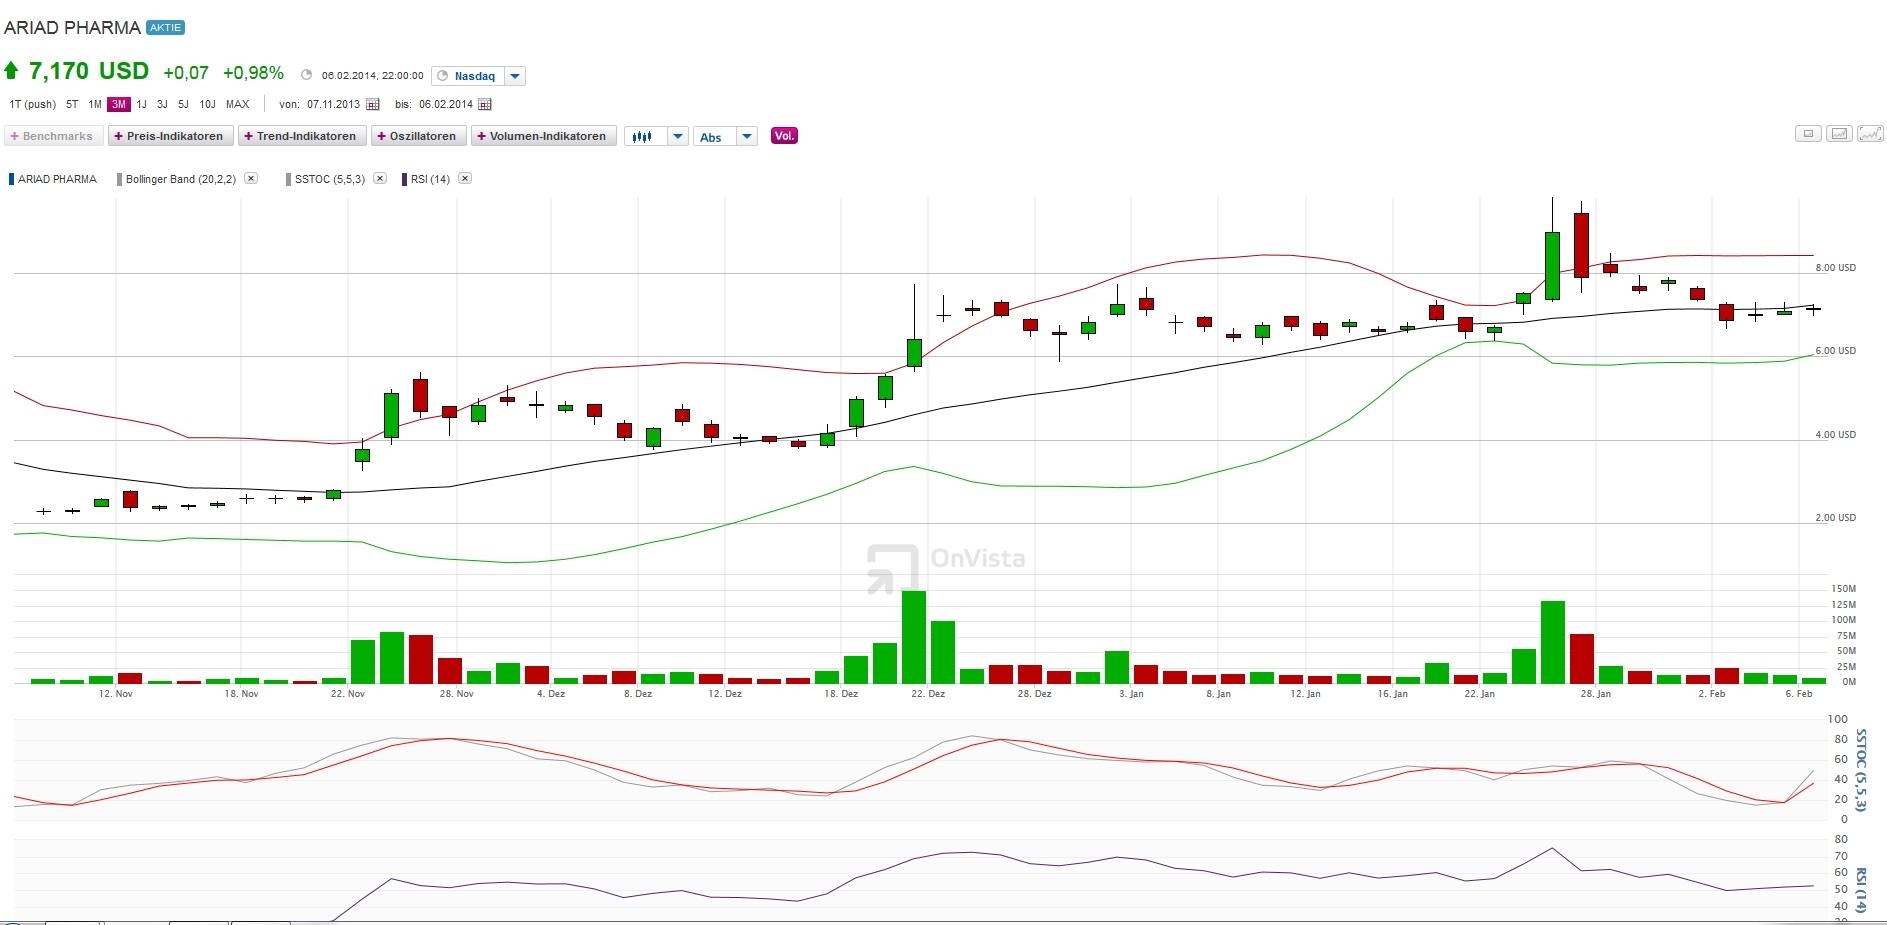Viewport: 1887px width, 925px height.
Task: Click the Abs scale mode label
Action: click(711, 137)
